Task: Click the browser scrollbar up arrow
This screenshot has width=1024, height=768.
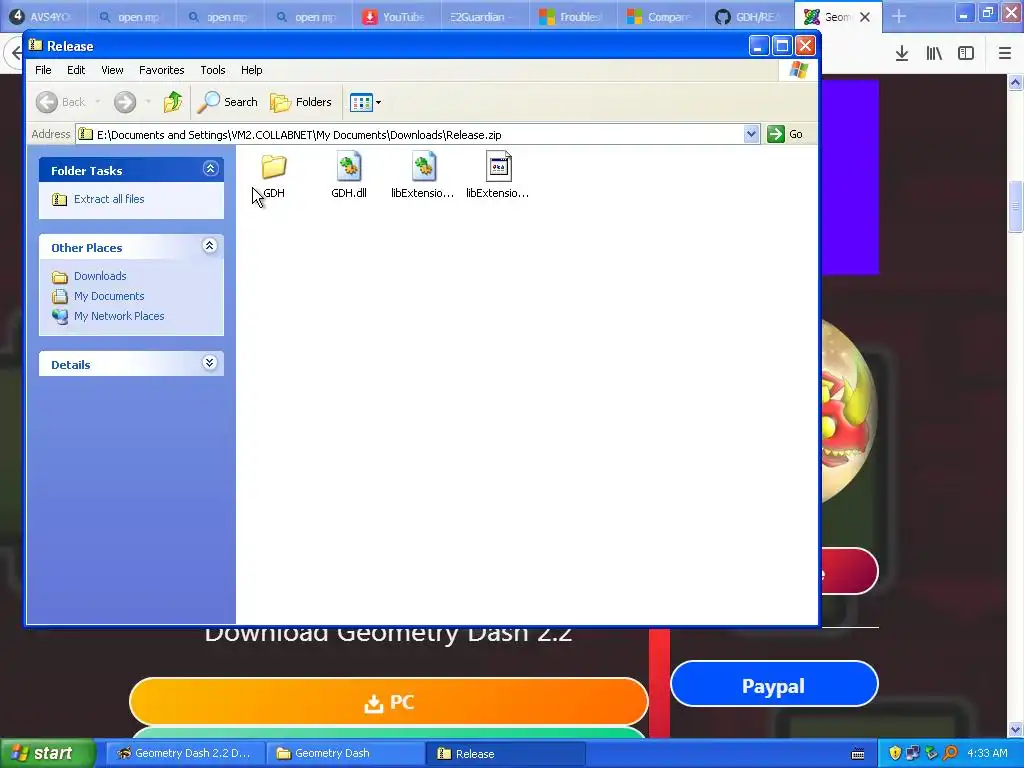Action: (1015, 82)
